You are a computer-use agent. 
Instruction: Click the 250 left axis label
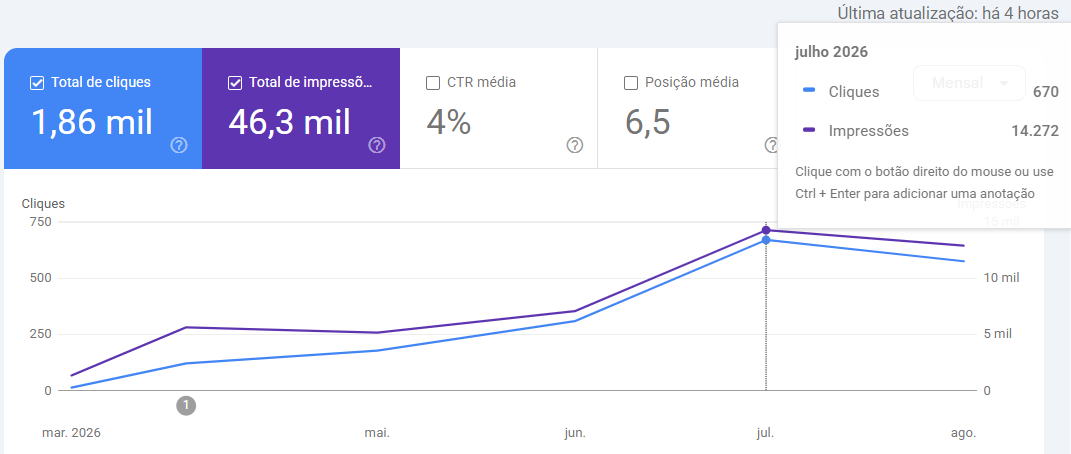point(38,334)
